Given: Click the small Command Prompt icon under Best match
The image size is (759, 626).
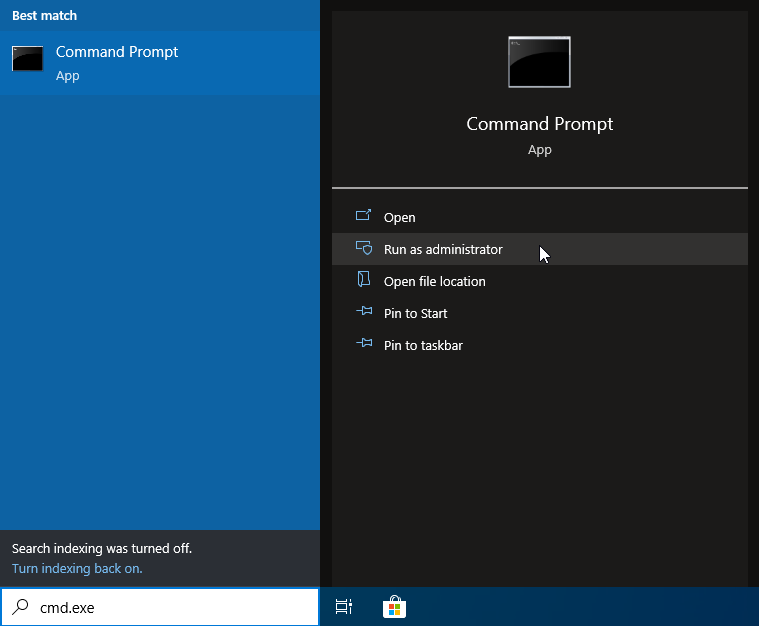Looking at the screenshot, I should coord(28,59).
